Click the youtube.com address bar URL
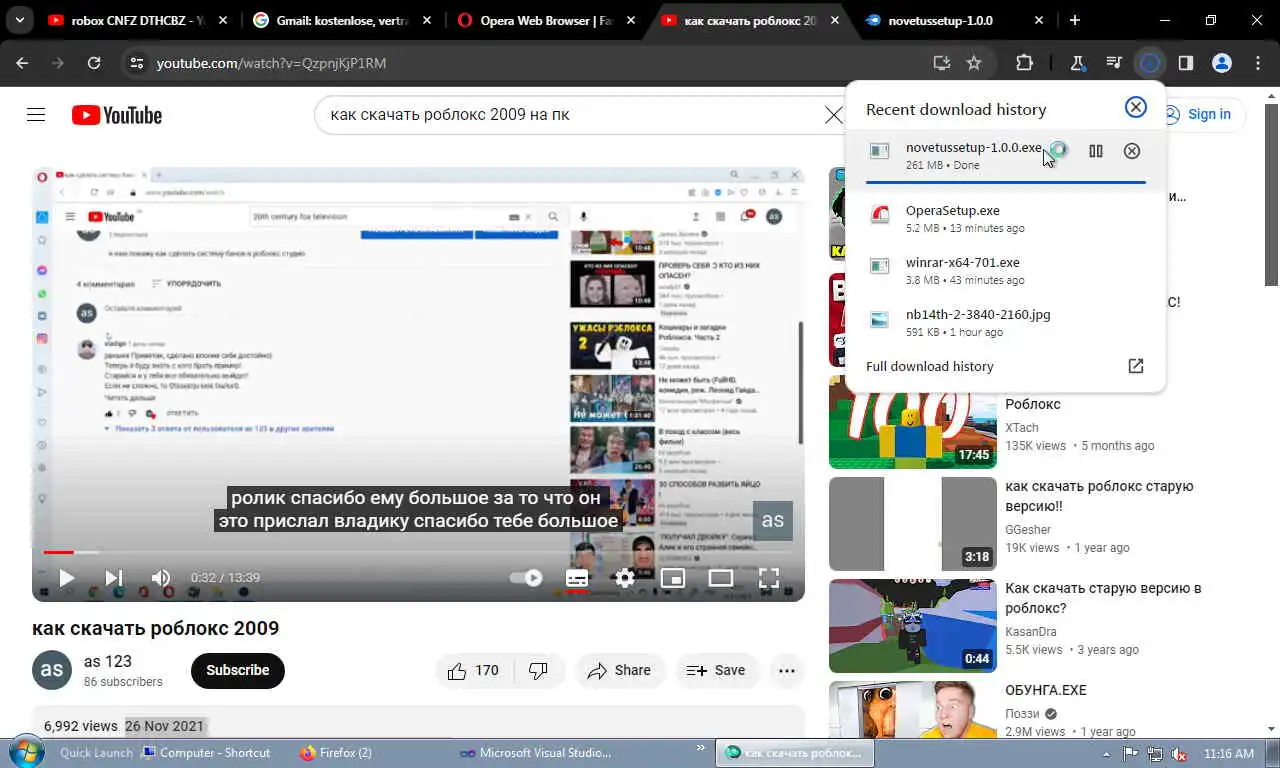The width and height of the screenshot is (1280, 768). coord(271,63)
